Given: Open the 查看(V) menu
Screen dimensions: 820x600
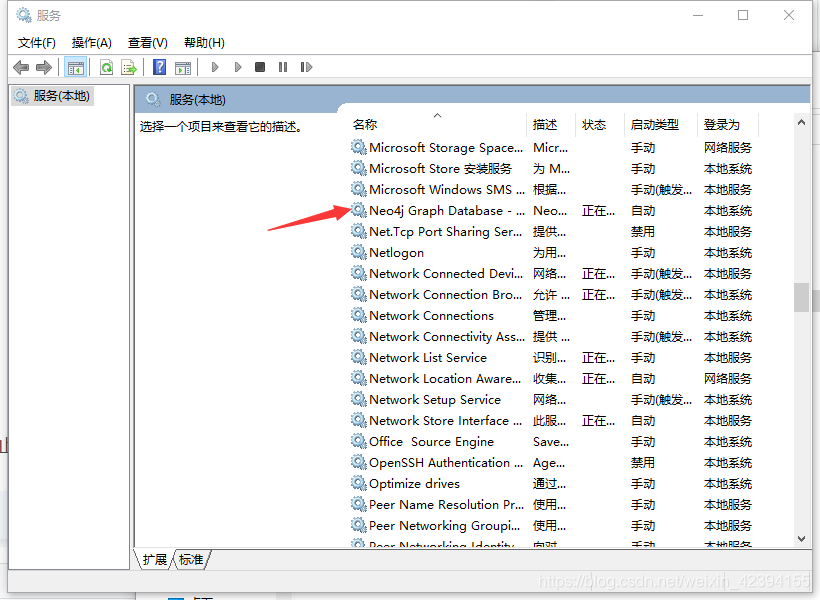Looking at the screenshot, I should [x=147, y=43].
